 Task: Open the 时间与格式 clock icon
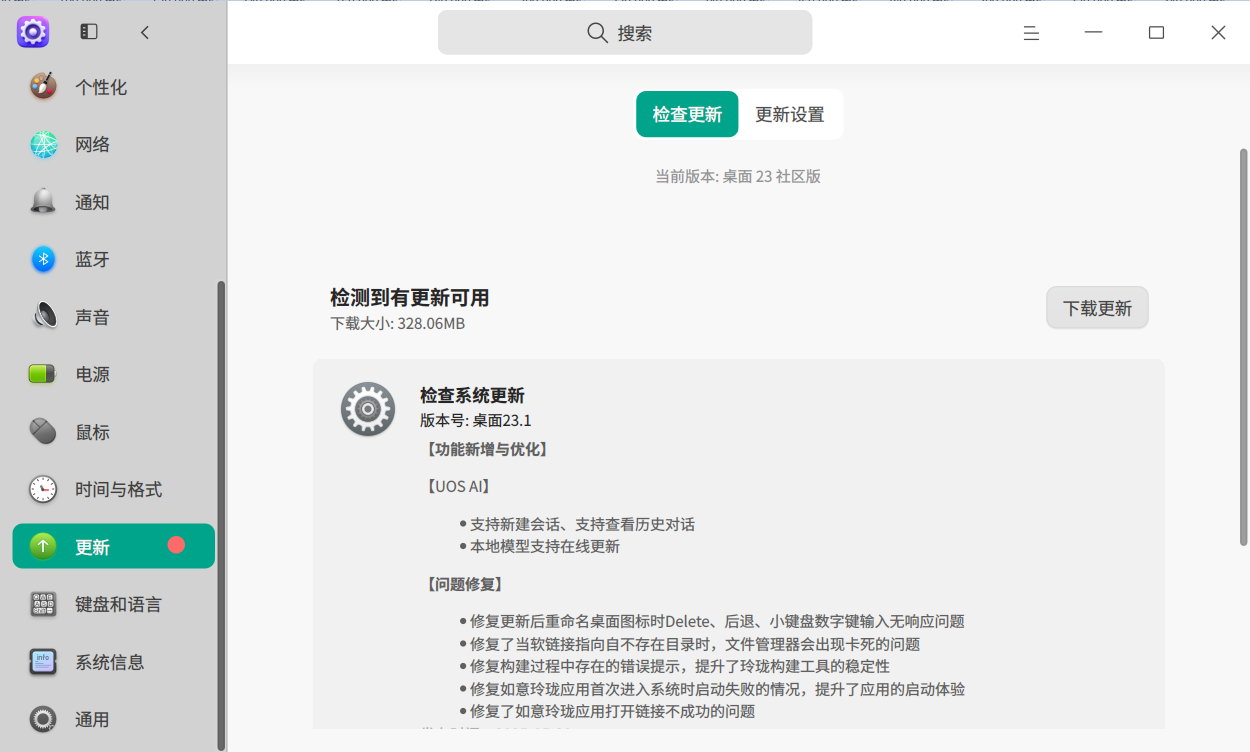tap(43, 490)
